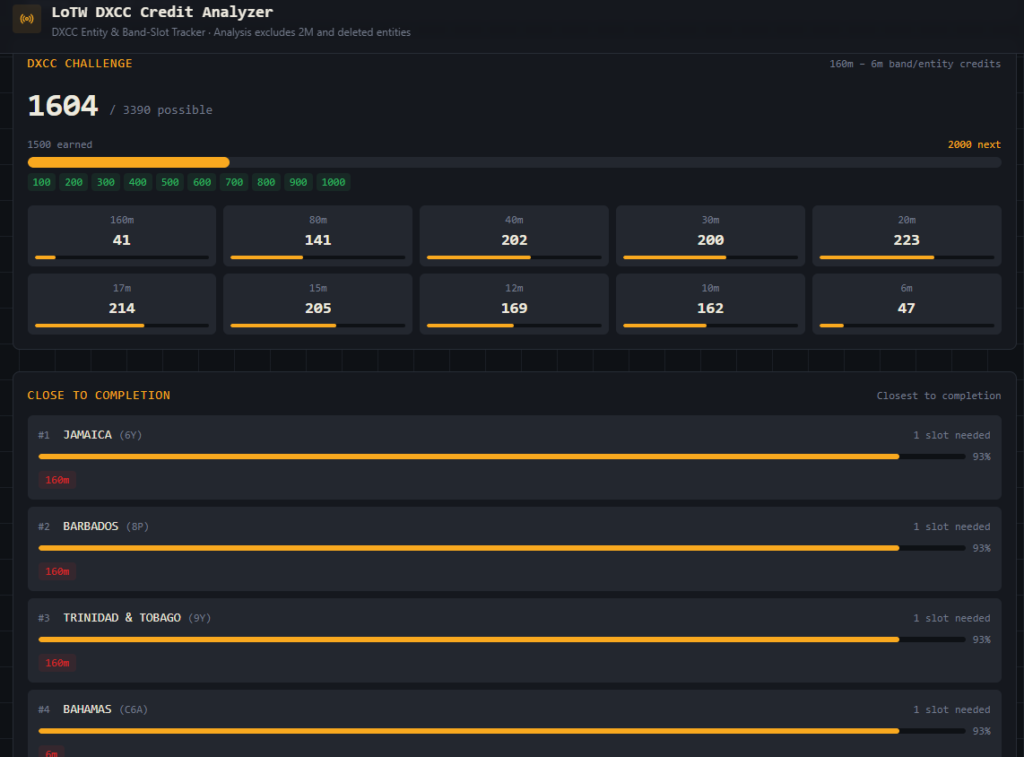The image size is (1024, 757).
Task: Click Barbados 160m missing band tag
Action: (x=57, y=571)
